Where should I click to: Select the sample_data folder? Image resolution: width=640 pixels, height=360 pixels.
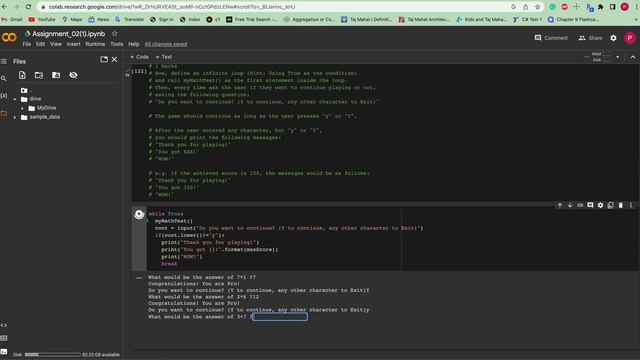point(44,117)
